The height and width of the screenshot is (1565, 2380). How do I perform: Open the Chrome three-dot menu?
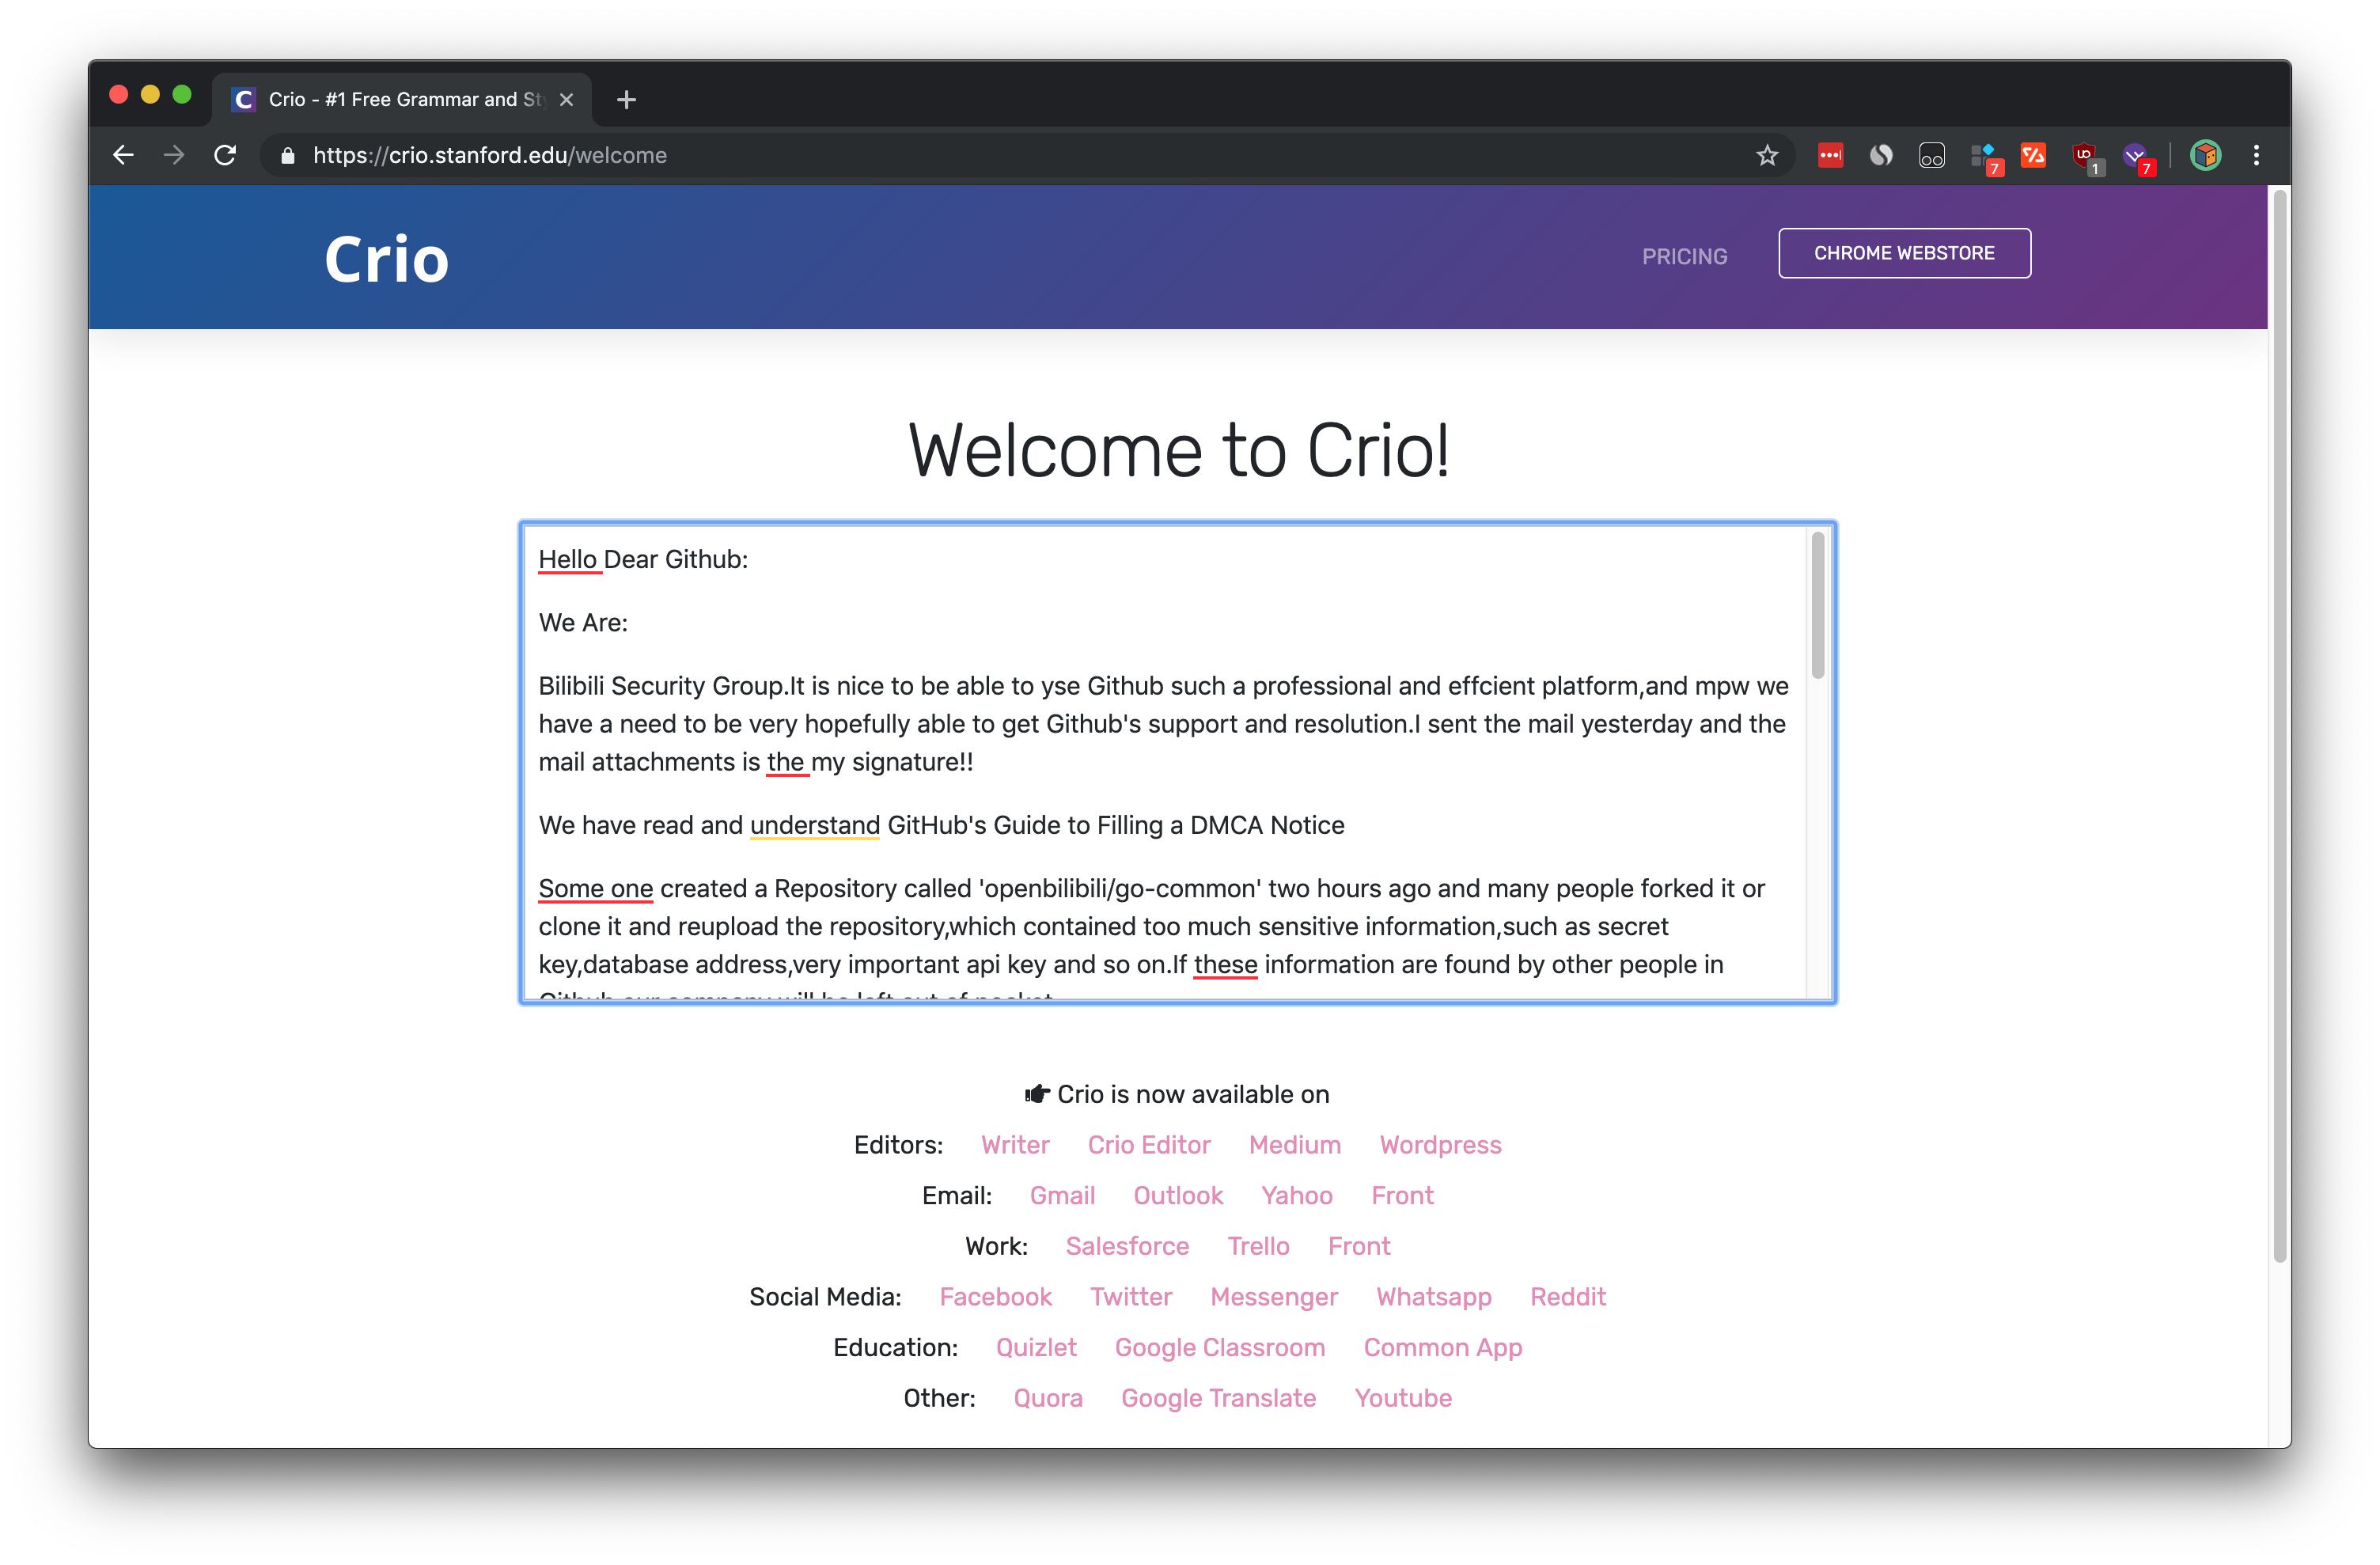[x=2256, y=155]
